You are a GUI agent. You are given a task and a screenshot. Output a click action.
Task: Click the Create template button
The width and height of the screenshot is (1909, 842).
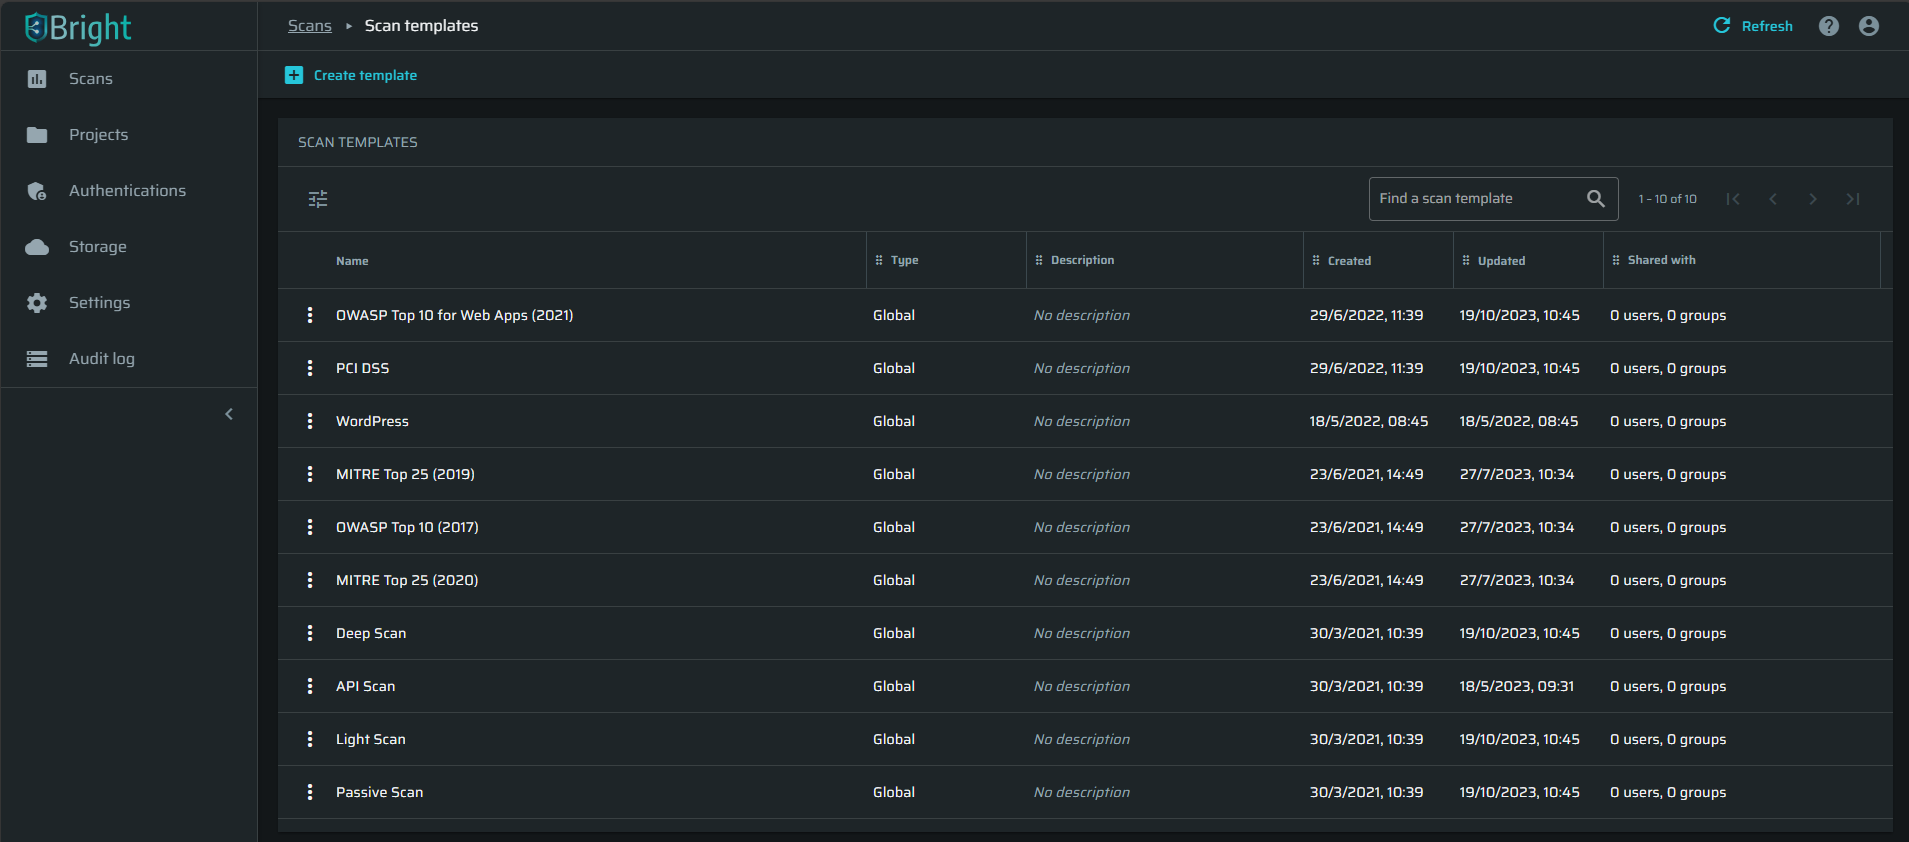(x=351, y=75)
